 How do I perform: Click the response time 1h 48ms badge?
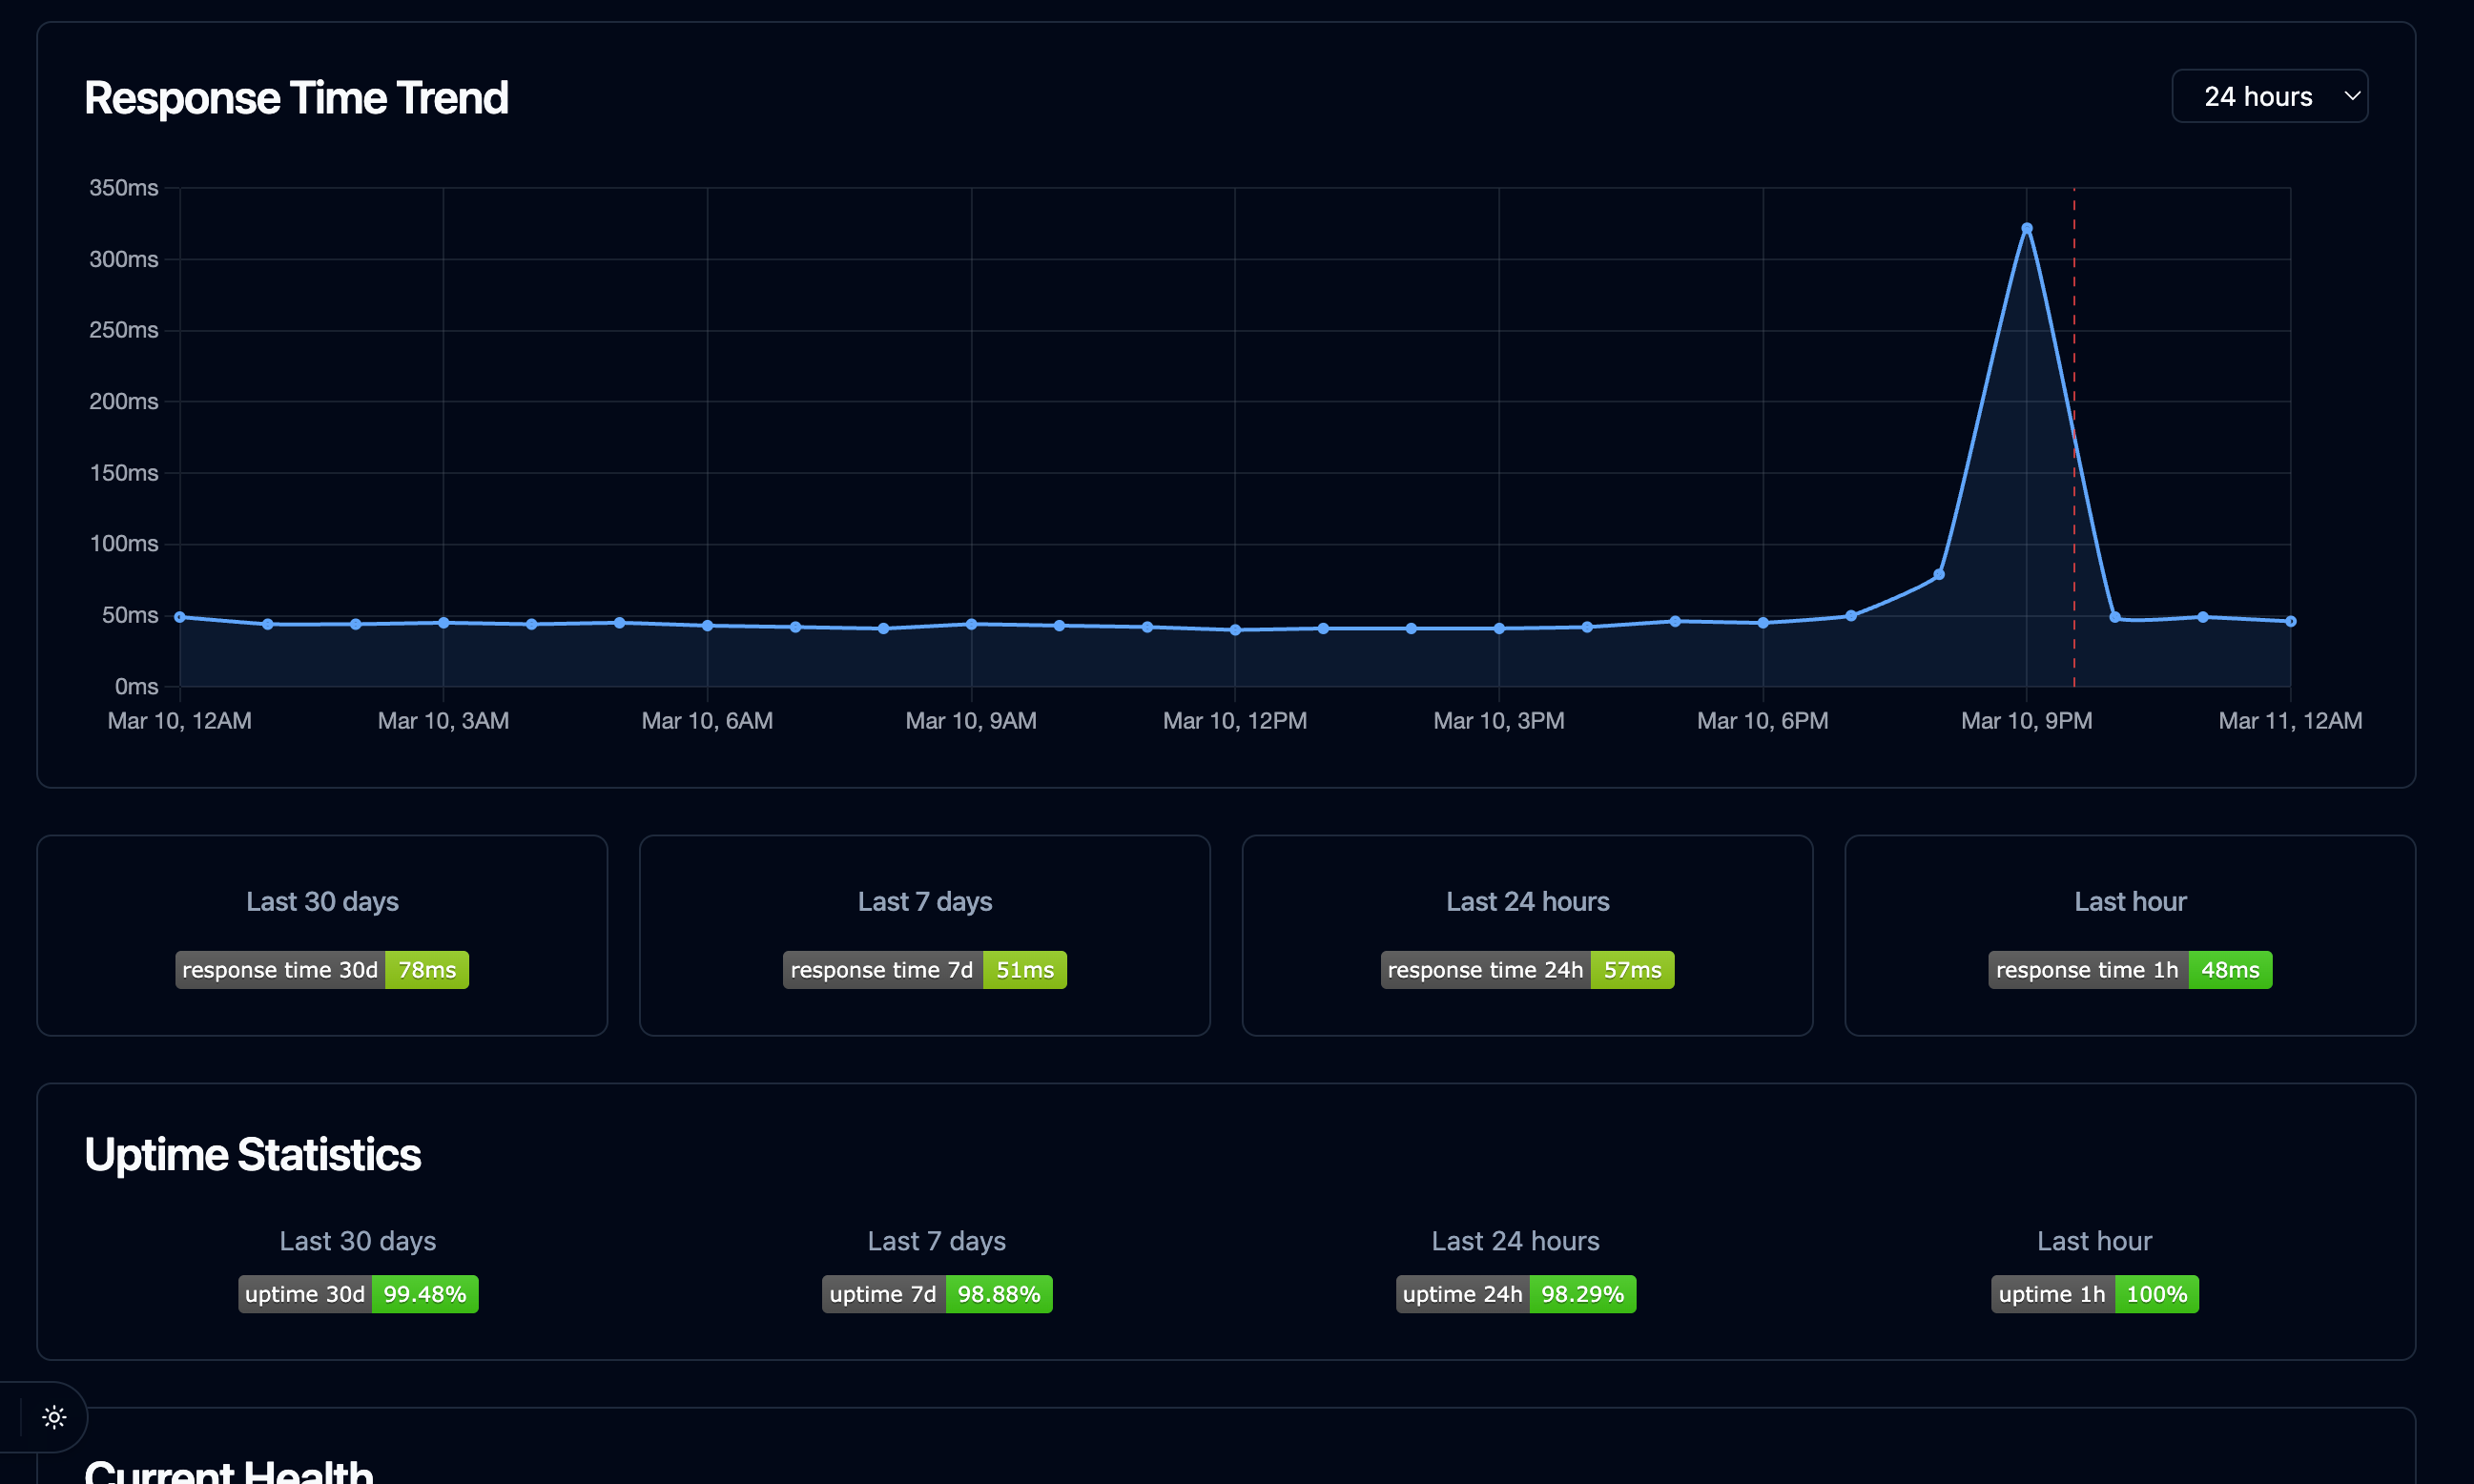[x=2129, y=969]
